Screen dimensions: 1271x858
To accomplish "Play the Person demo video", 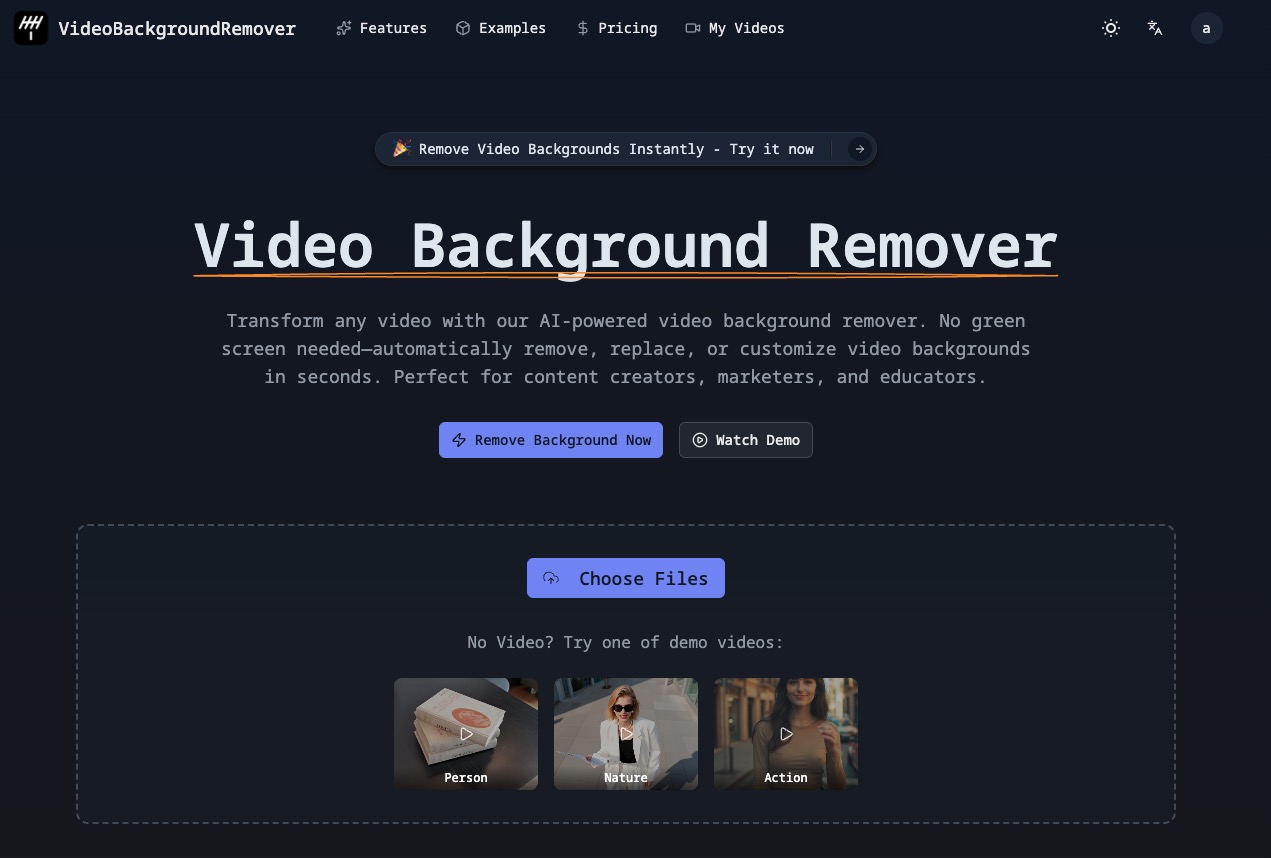I will 466,734.
